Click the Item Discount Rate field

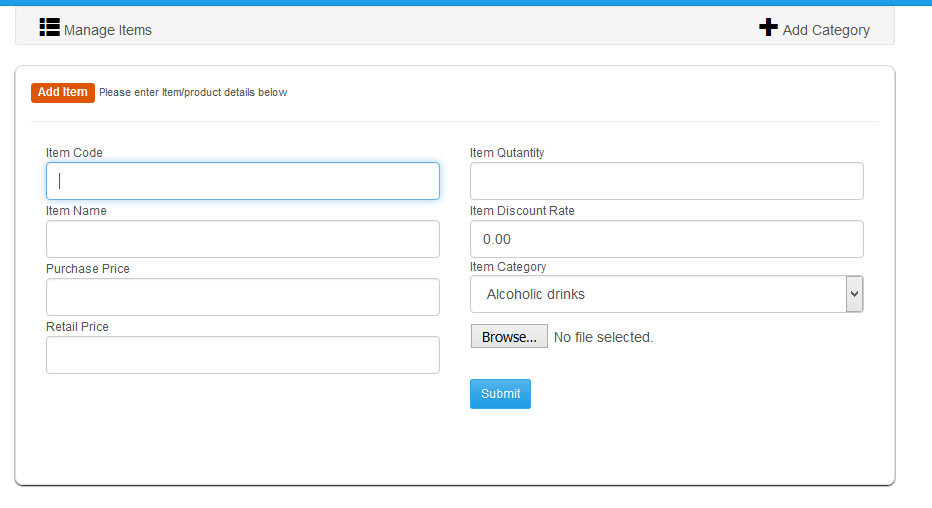[x=666, y=239]
